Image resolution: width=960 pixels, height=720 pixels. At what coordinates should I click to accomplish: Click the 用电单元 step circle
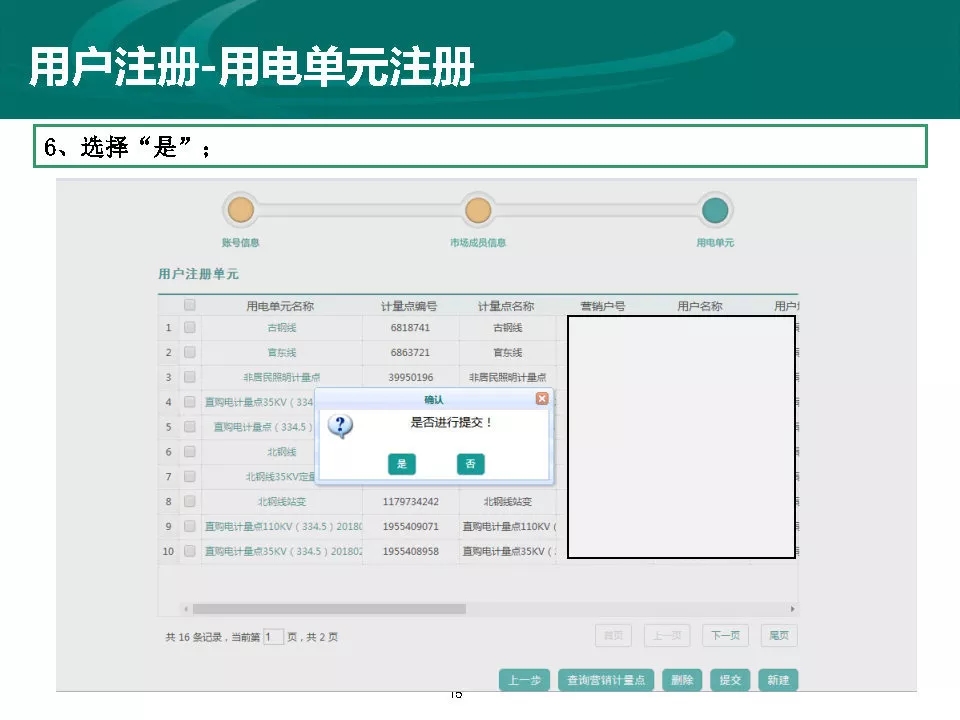(715, 210)
